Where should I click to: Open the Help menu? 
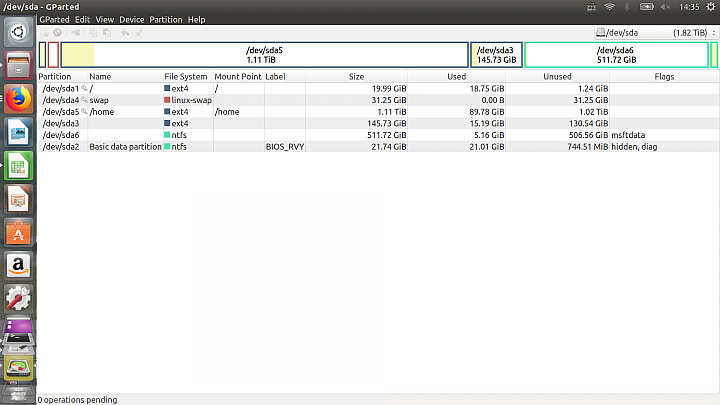click(x=197, y=20)
